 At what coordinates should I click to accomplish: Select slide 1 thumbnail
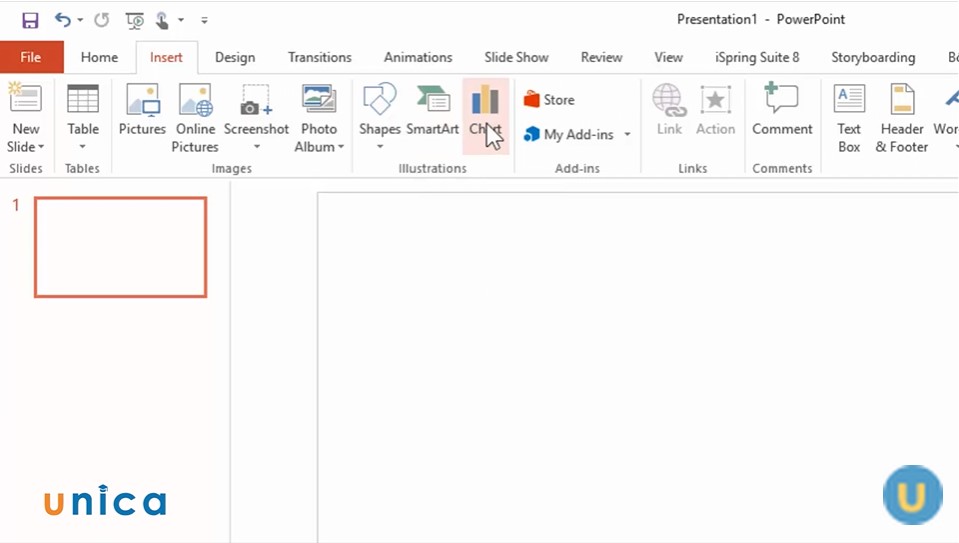(x=120, y=247)
